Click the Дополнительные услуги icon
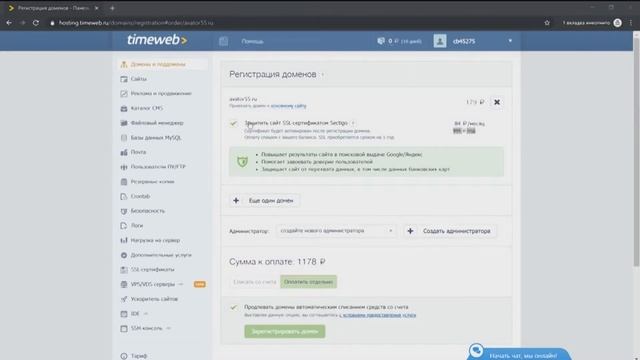 click(124, 255)
